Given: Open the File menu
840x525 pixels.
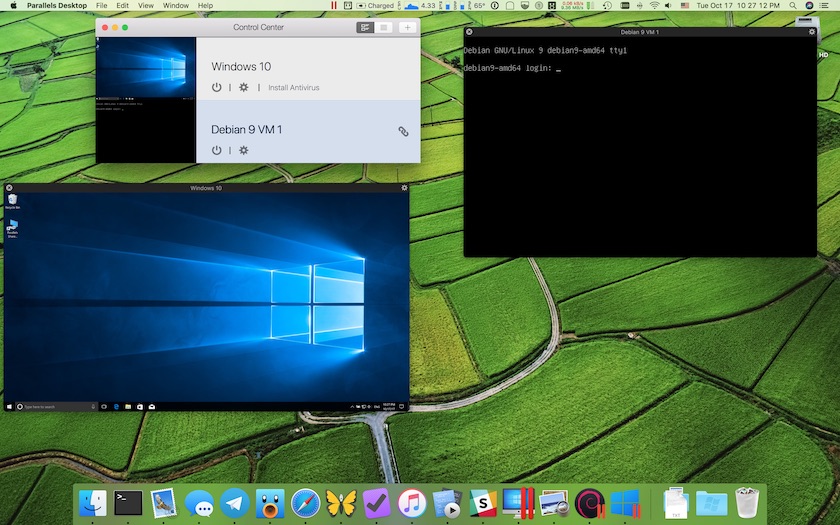Looking at the screenshot, I should tap(101, 5).
